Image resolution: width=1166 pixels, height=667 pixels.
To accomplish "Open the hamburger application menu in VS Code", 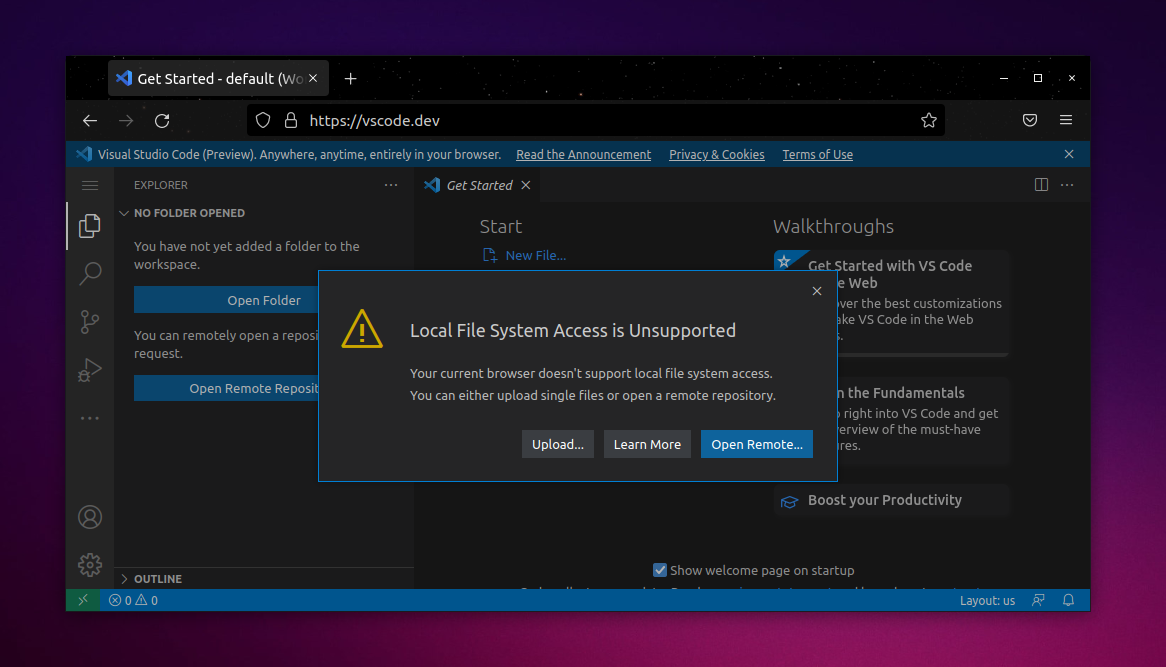I will (x=90, y=185).
